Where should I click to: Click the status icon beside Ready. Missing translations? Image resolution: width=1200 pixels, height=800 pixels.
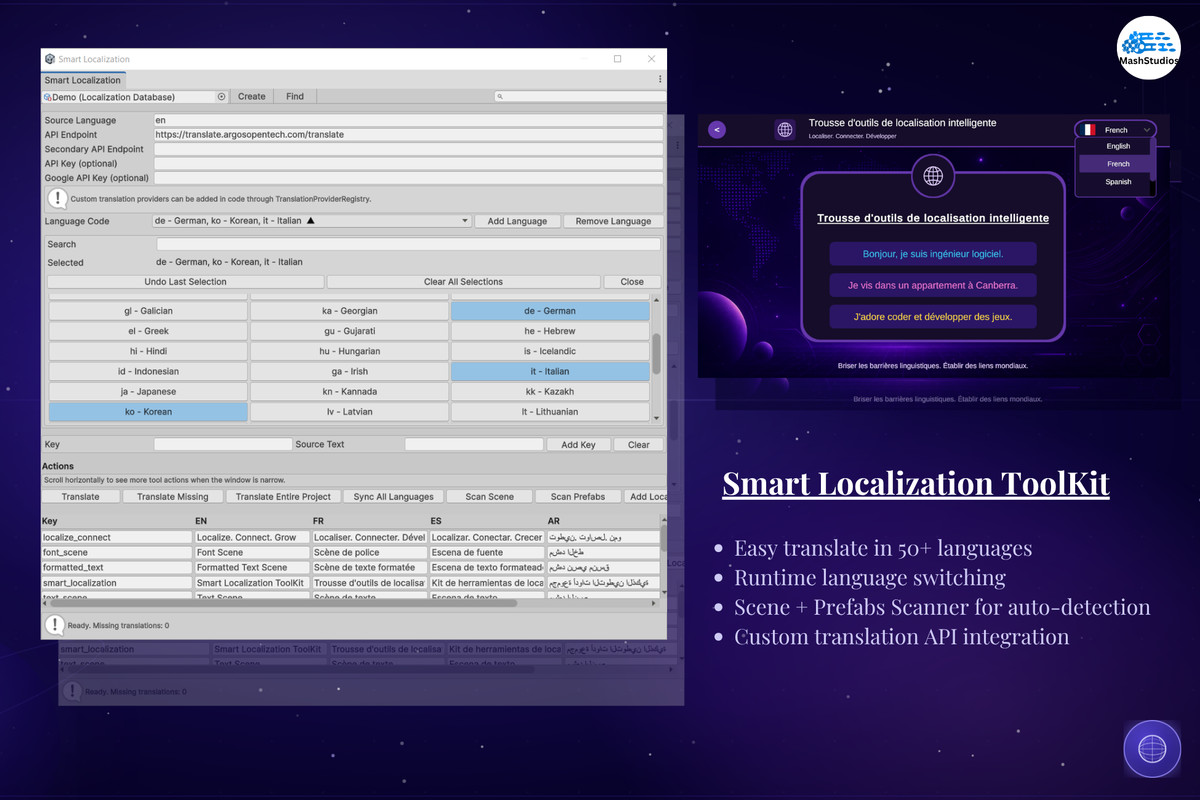click(x=55, y=625)
